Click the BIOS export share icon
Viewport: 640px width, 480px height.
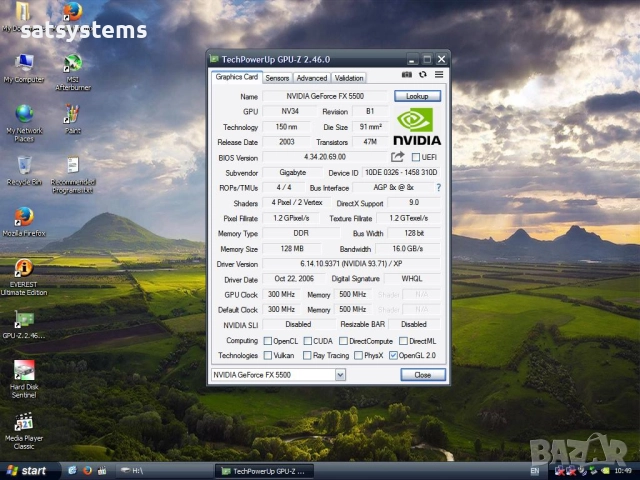[397, 157]
